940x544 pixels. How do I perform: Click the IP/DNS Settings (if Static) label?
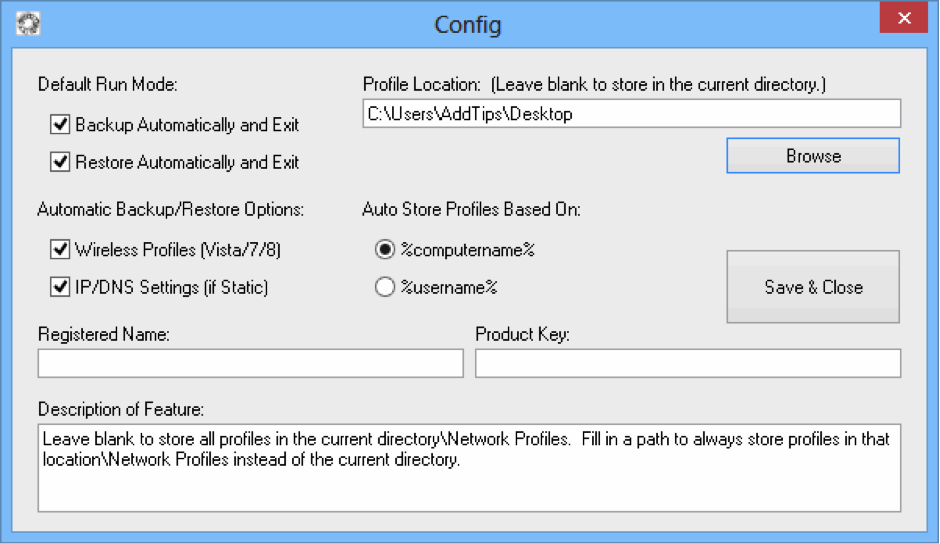pos(171,287)
